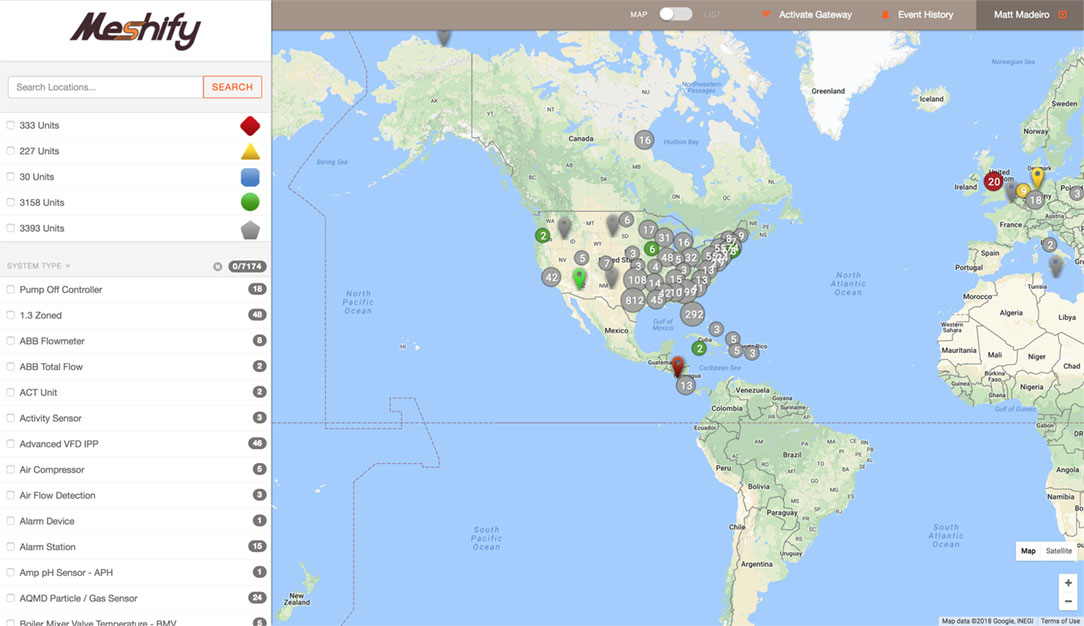
Task: Switch to the Map view type tab
Action: click(1028, 551)
